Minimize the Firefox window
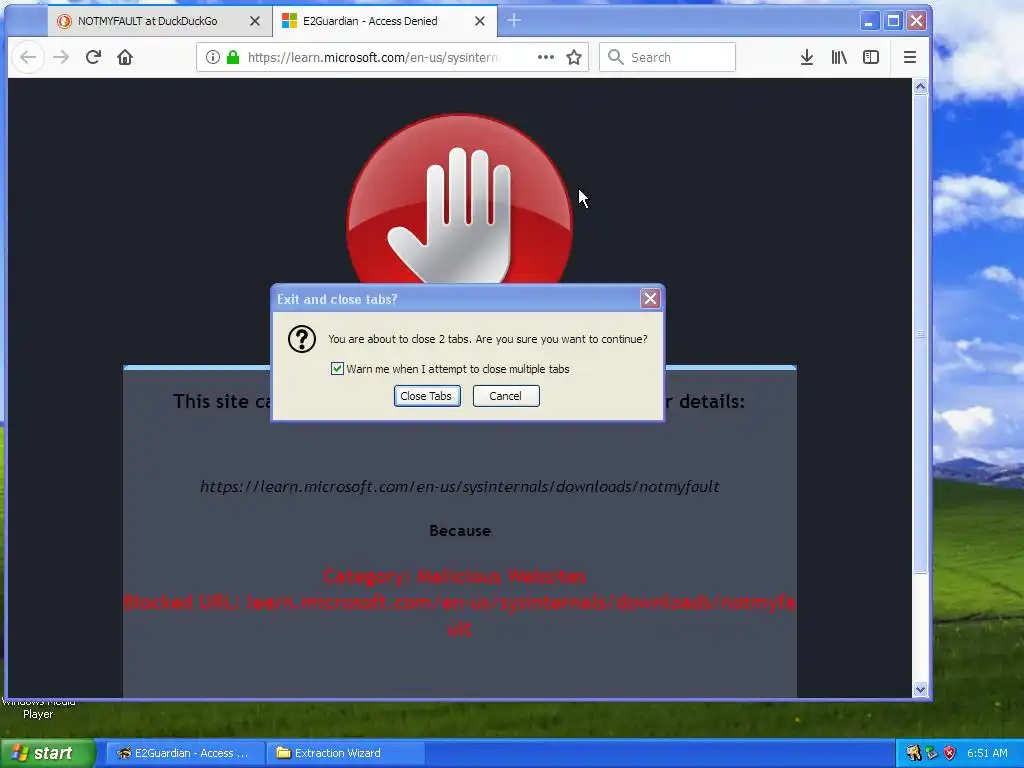 coord(869,21)
